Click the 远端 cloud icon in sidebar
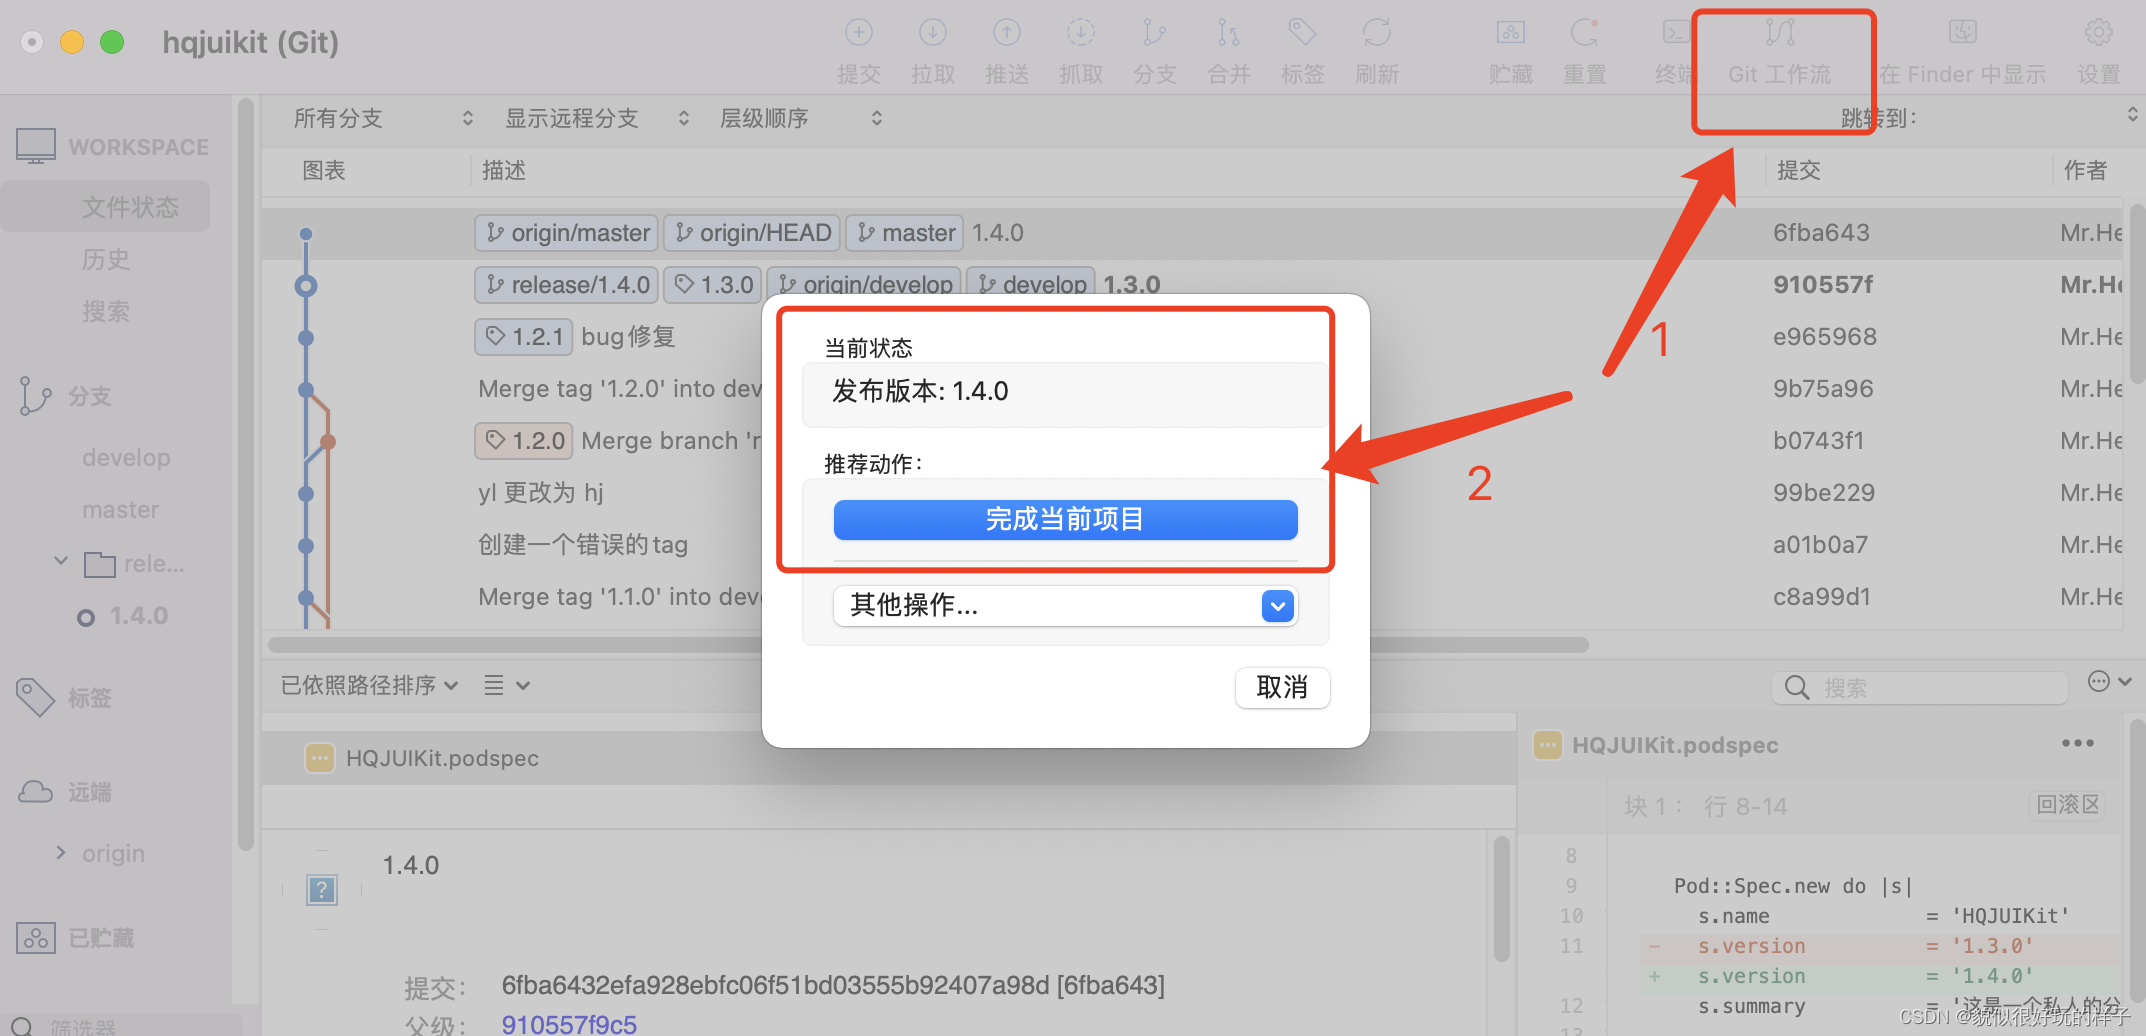This screenshot has height=1036, width=2146. [35, 792]
